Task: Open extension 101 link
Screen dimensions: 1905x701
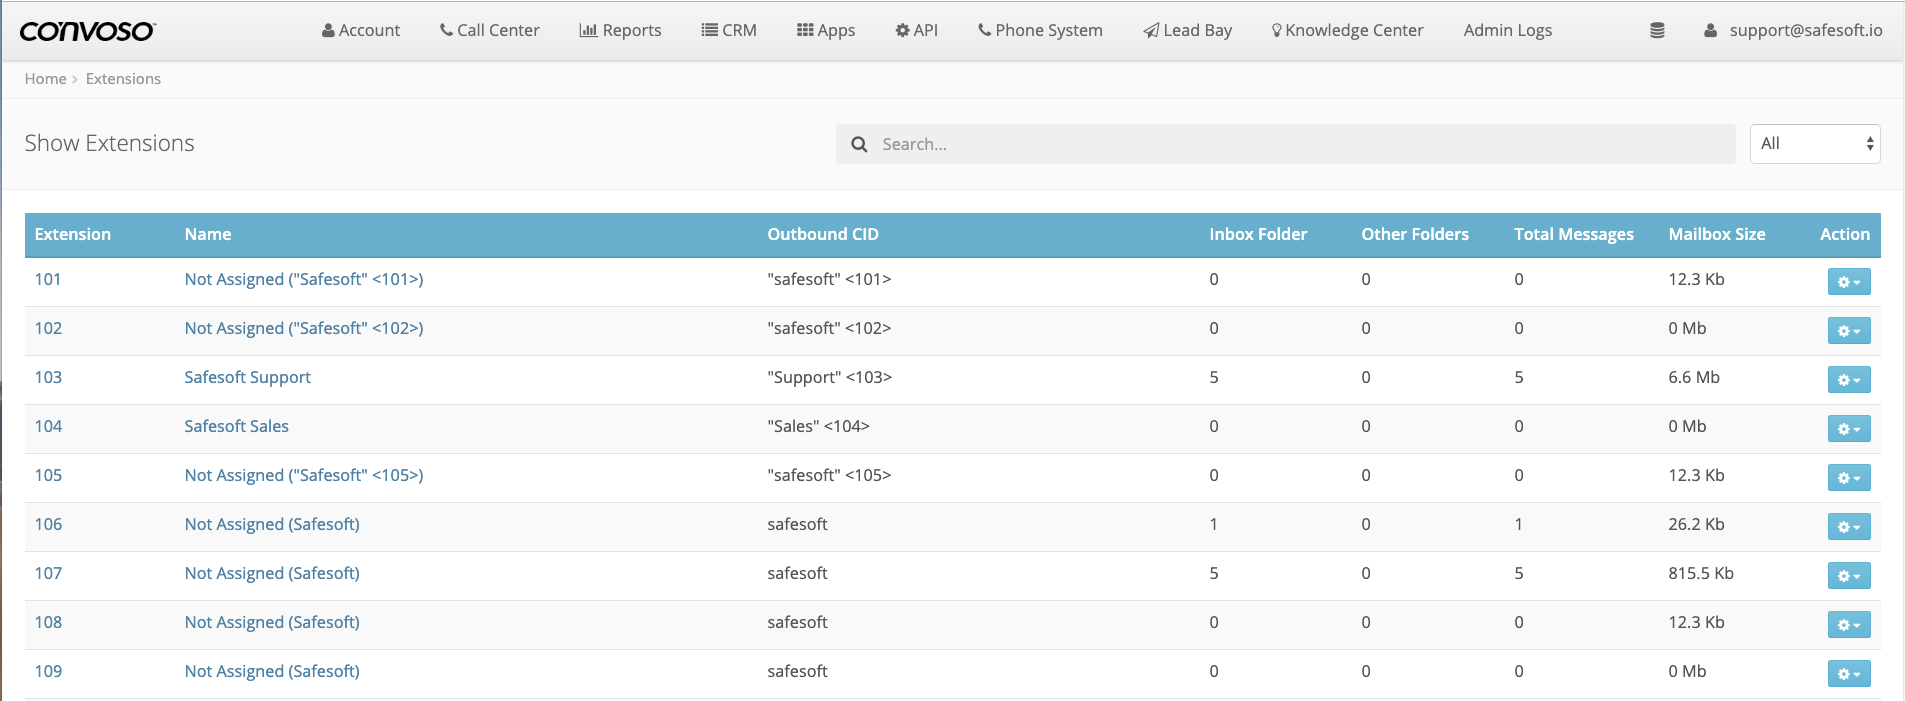Action: click(x=48, y=280)
